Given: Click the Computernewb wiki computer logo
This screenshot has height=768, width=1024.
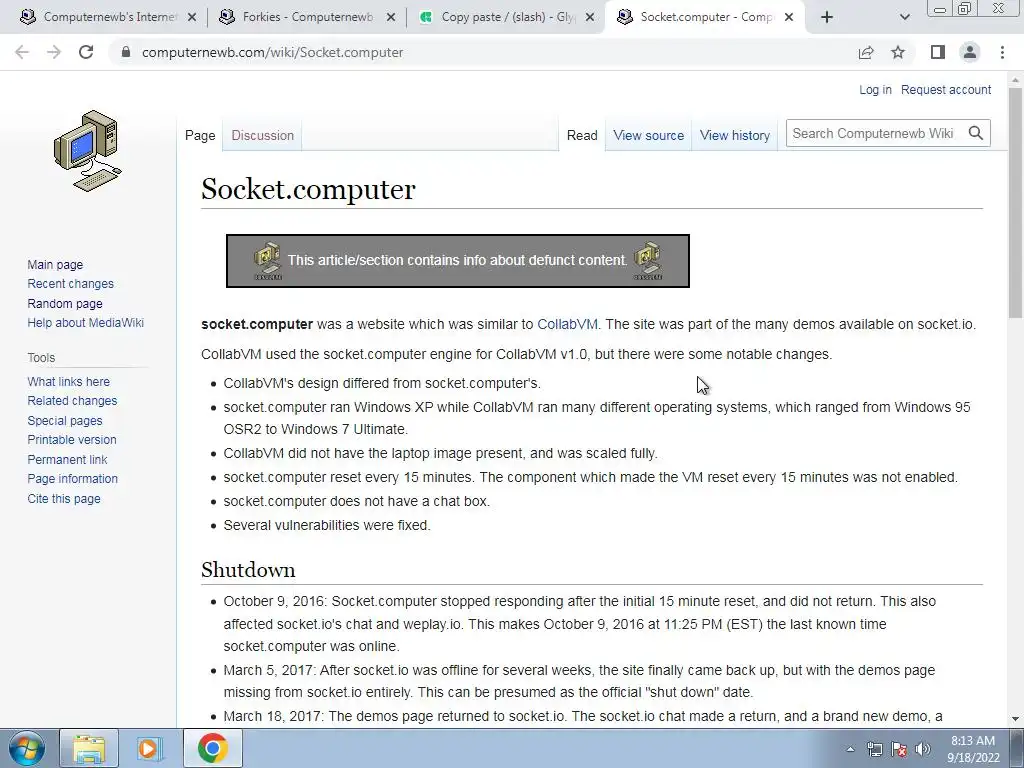Looking at the screenshot, I should pyautogui.click(x=87, y=151).
